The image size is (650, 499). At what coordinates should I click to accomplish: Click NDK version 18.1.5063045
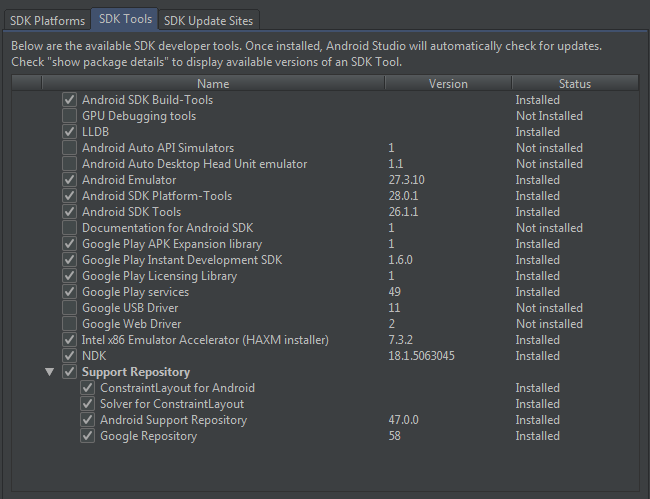pyautogui.click(x=421, y=356)
